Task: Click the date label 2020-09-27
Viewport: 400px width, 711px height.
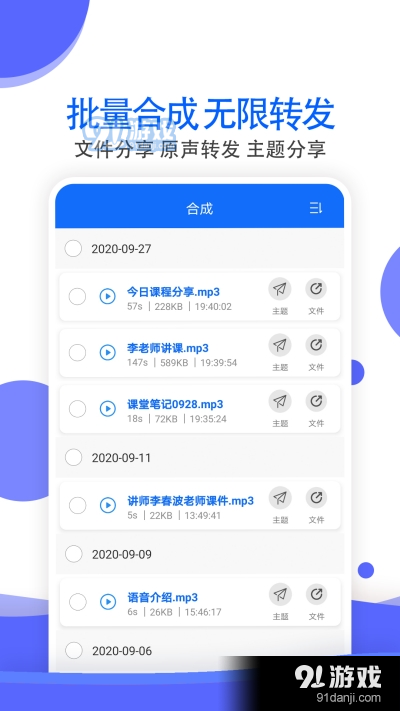Action: point(121,249)
